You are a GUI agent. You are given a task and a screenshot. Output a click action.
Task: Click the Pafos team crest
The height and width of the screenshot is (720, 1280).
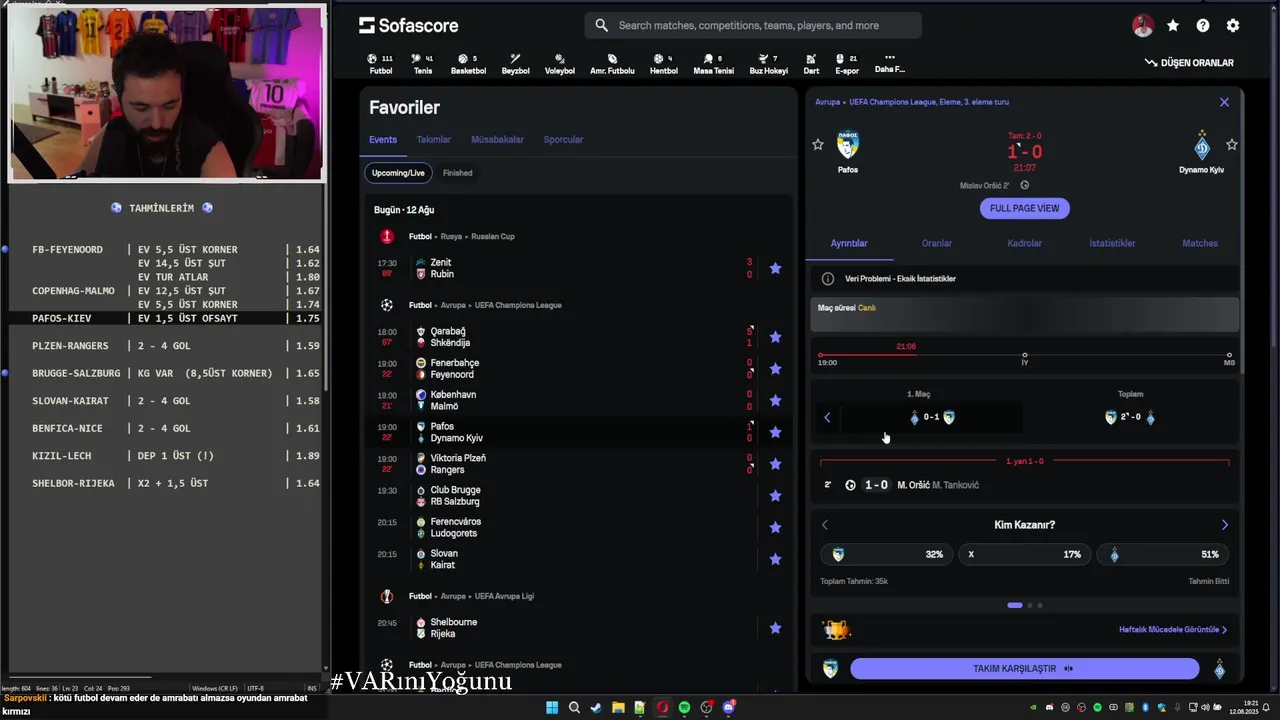848,146
